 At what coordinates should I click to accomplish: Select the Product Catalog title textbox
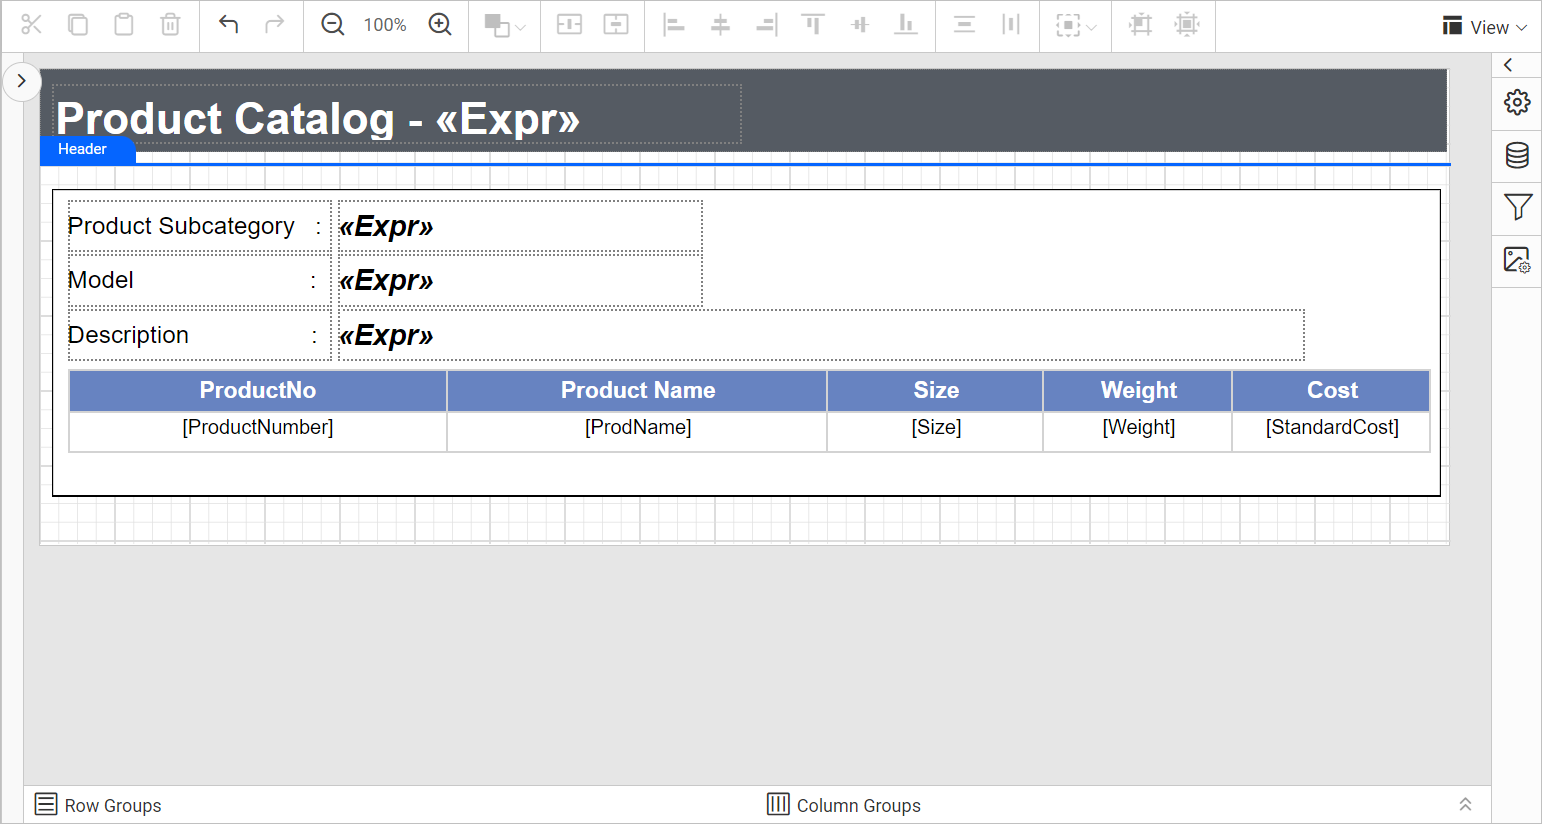(x=397, y=114)
